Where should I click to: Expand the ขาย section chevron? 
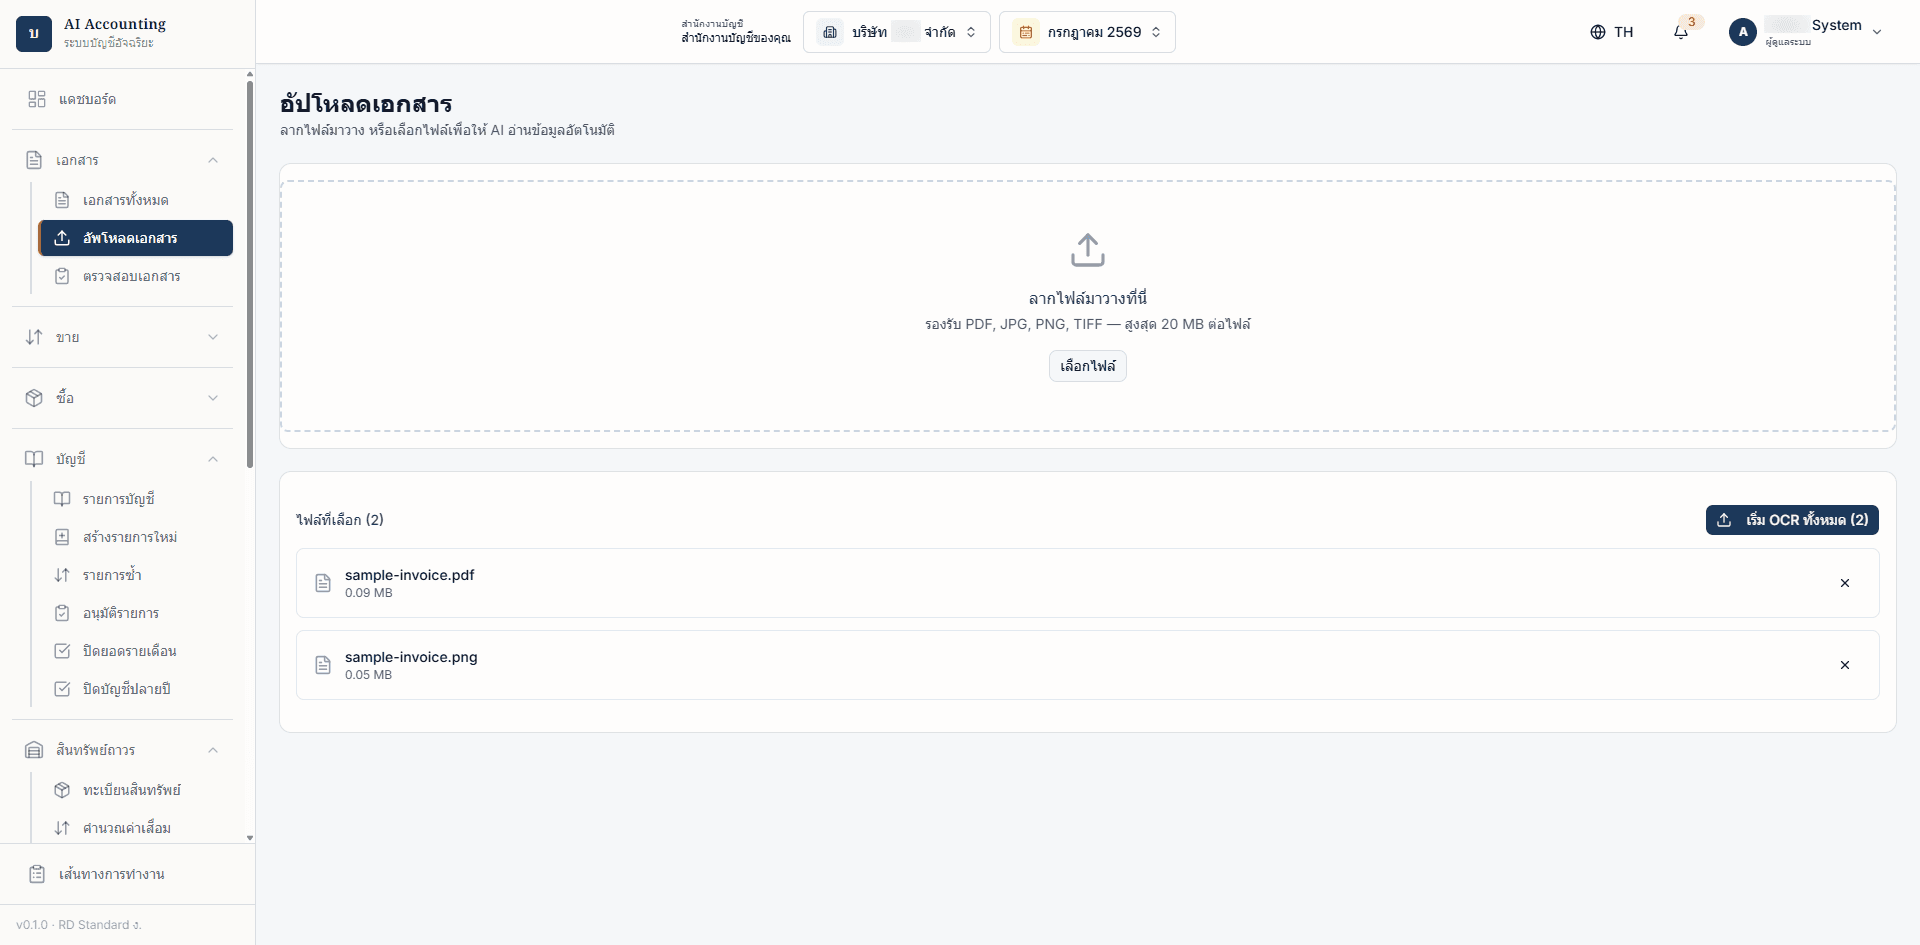click(x=213, y=337)
